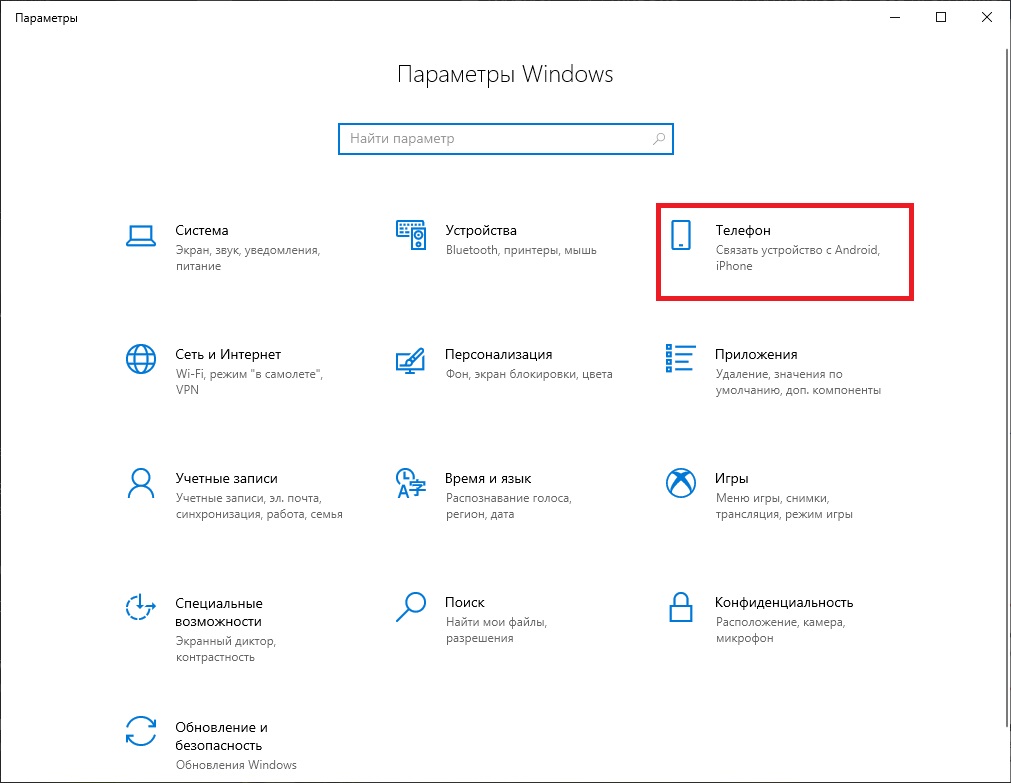Open the Персонализация heading
Viewport: 1011px width, 783px height.
[x=498, y=354]
